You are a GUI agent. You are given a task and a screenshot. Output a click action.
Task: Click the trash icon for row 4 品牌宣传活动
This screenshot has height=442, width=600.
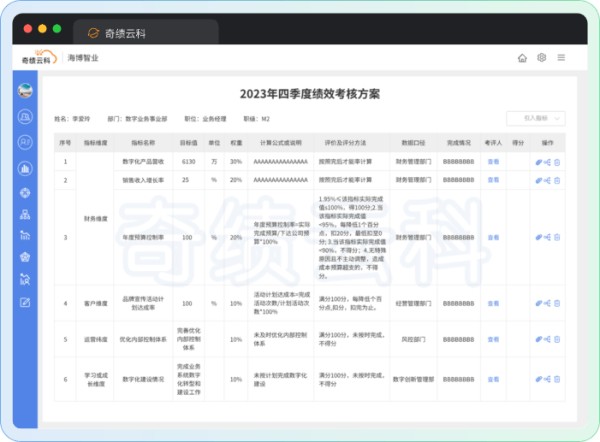click(557, 303)
